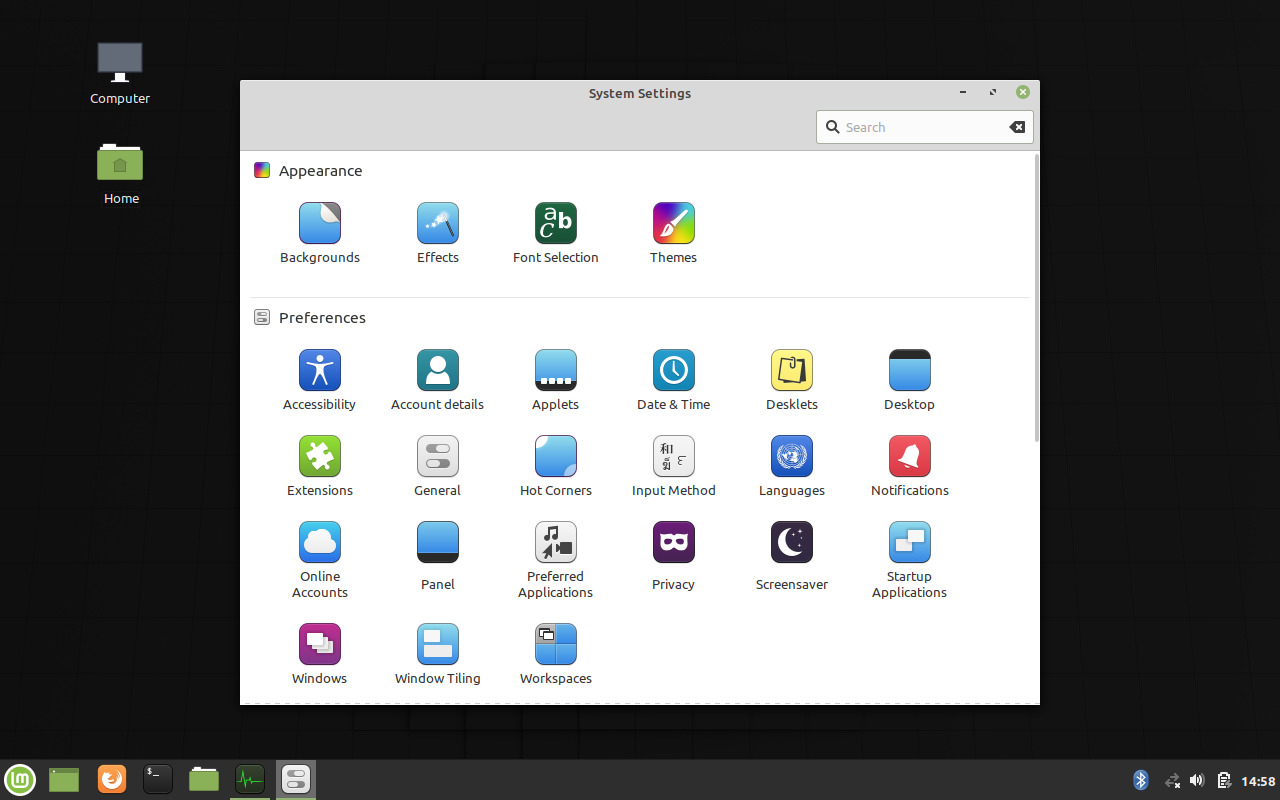Clear the search field text
Screen dimensions: 1280x800
1017,127
